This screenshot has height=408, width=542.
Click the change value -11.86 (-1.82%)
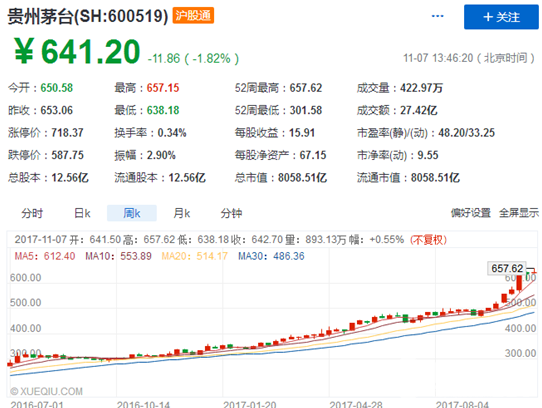pyautogui.click(x=193, y=58)
